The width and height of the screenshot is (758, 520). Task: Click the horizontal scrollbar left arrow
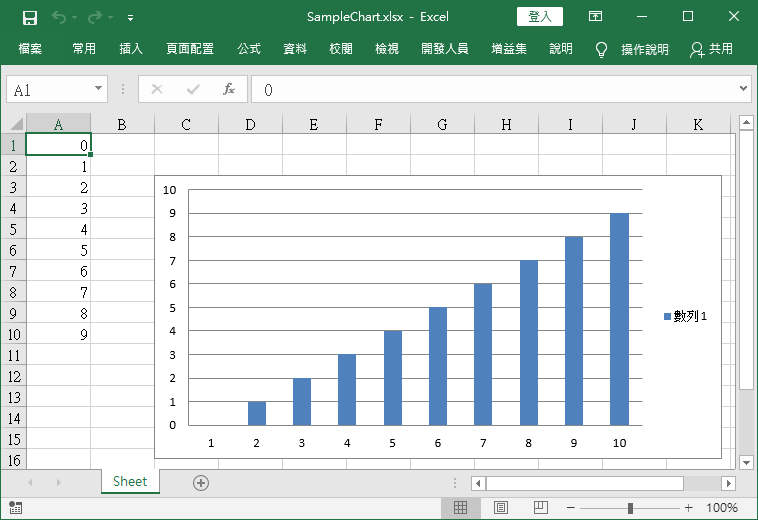pos(478,483)
